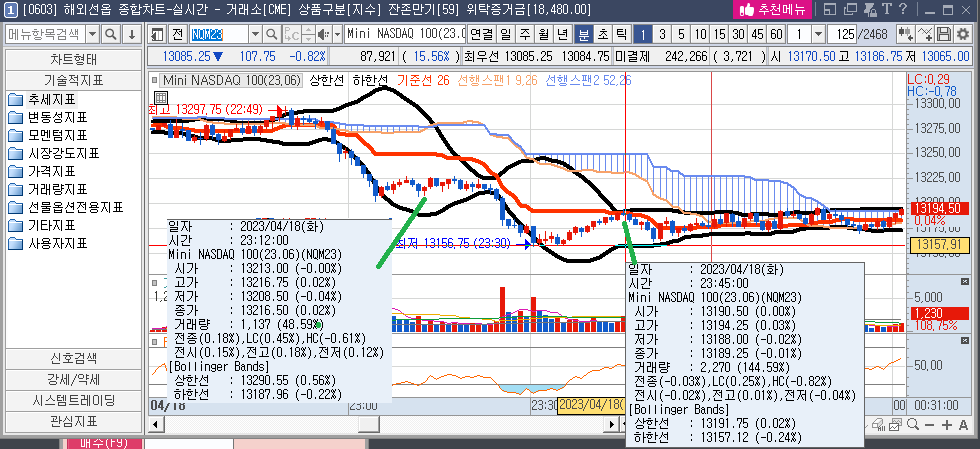Open the 기술적지표 section tab
This screenshot has width=980, height=449.
tap(74, 80)
